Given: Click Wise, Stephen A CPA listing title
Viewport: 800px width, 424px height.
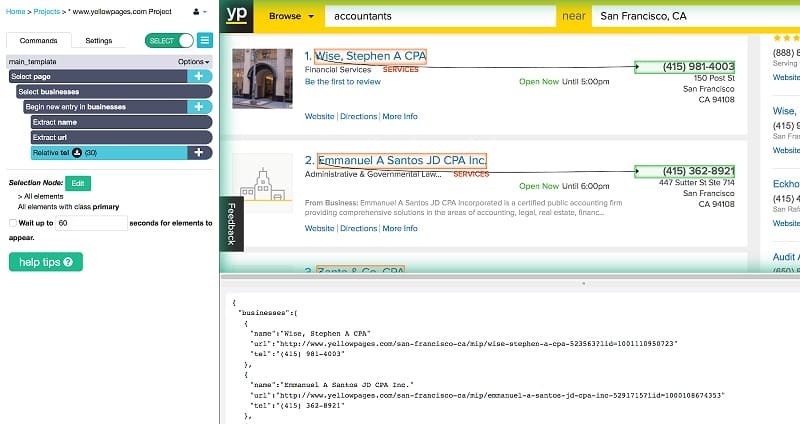Looking at the screenshot, I should pos(370,56).
